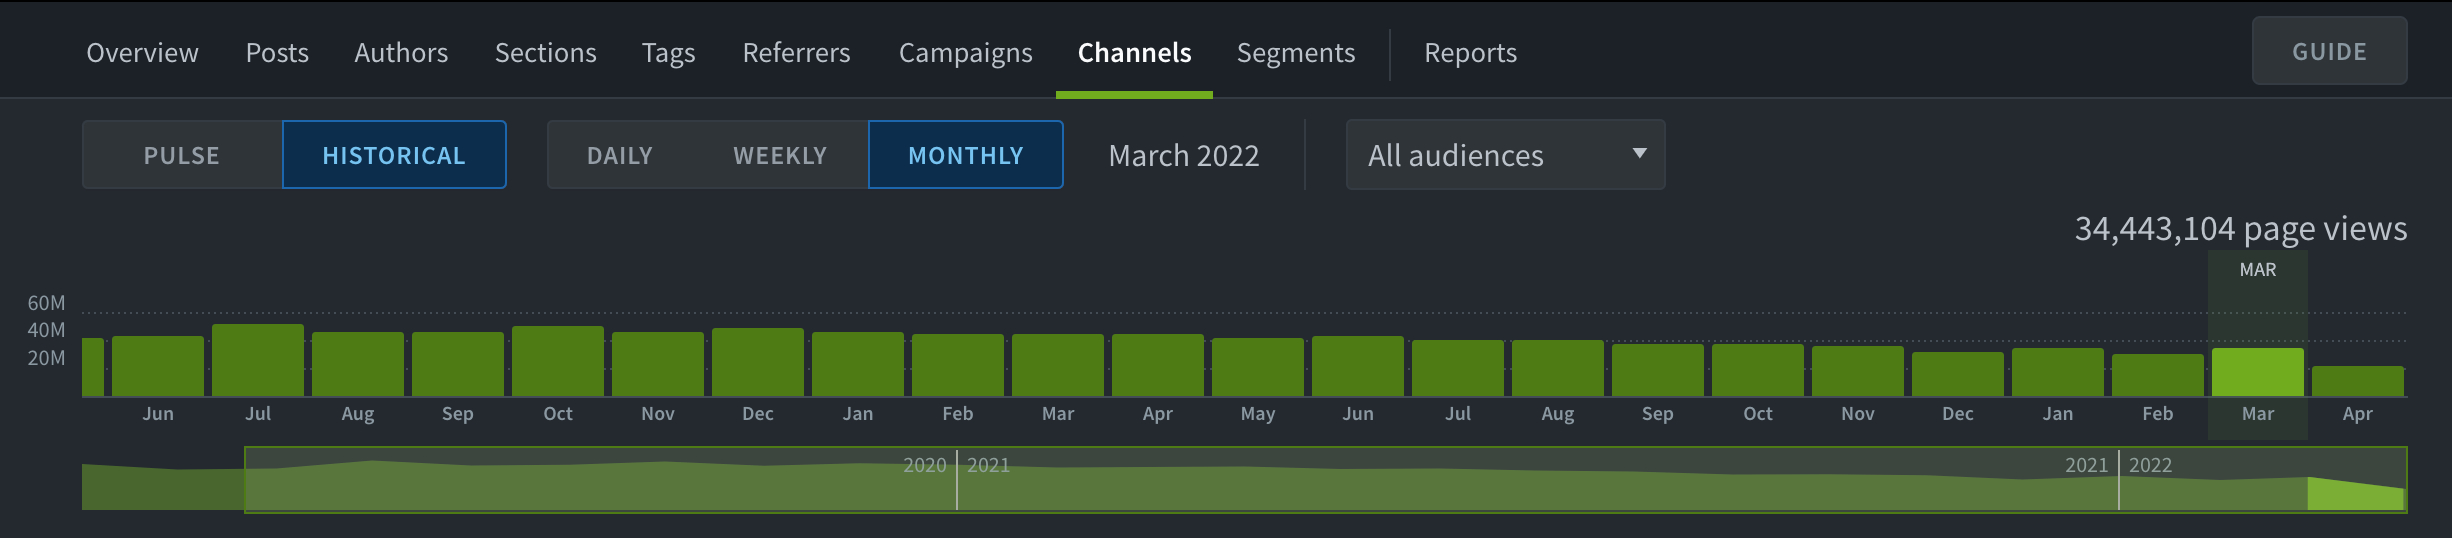Select the Jan 2021 bar
The image size is (2452, 538).
coord(858,364)
